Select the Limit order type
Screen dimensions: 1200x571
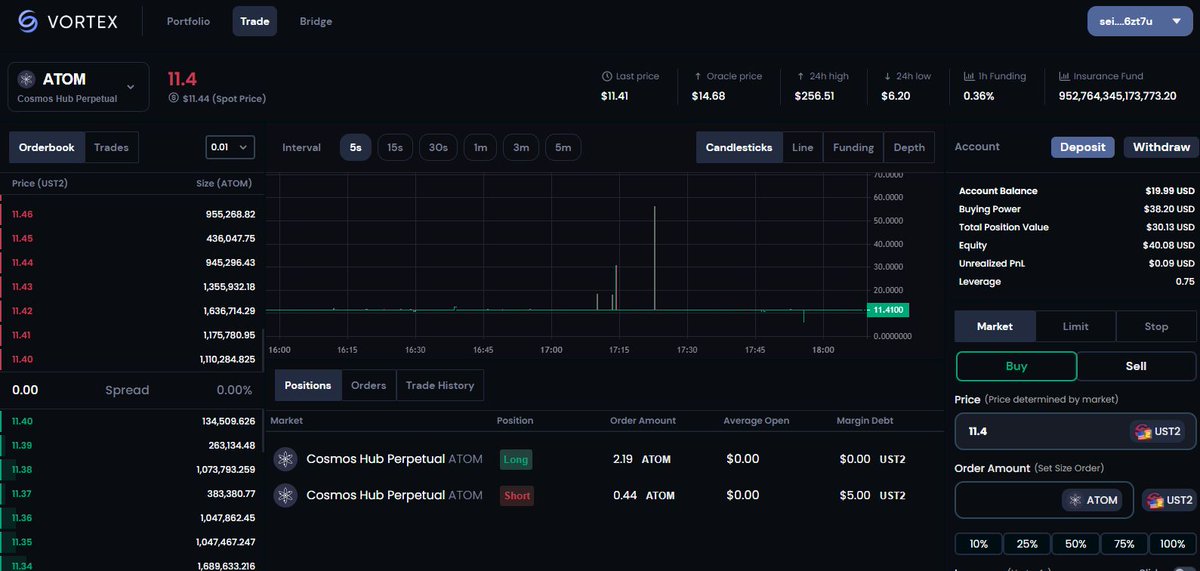pyautogui.click(x=1075, y=326)
